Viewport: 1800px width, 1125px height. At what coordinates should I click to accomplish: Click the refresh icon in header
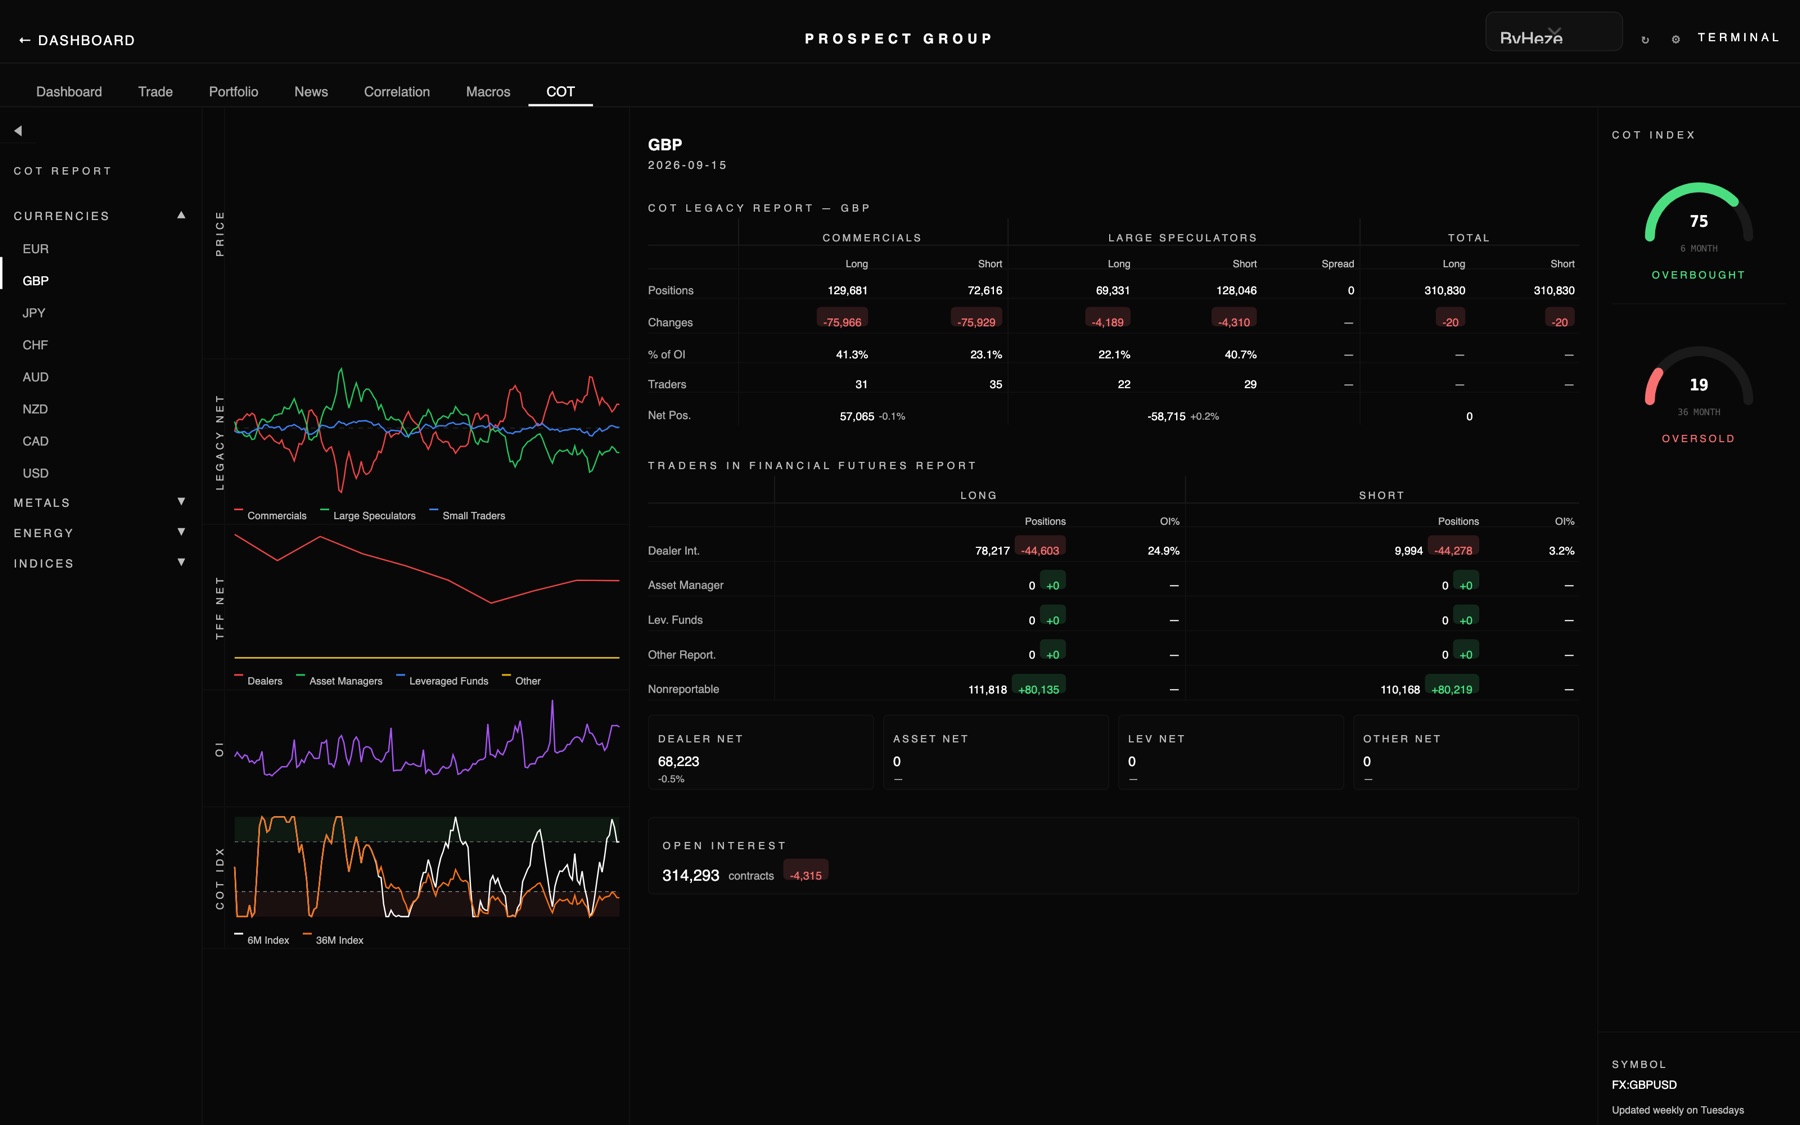point(1645,40)
